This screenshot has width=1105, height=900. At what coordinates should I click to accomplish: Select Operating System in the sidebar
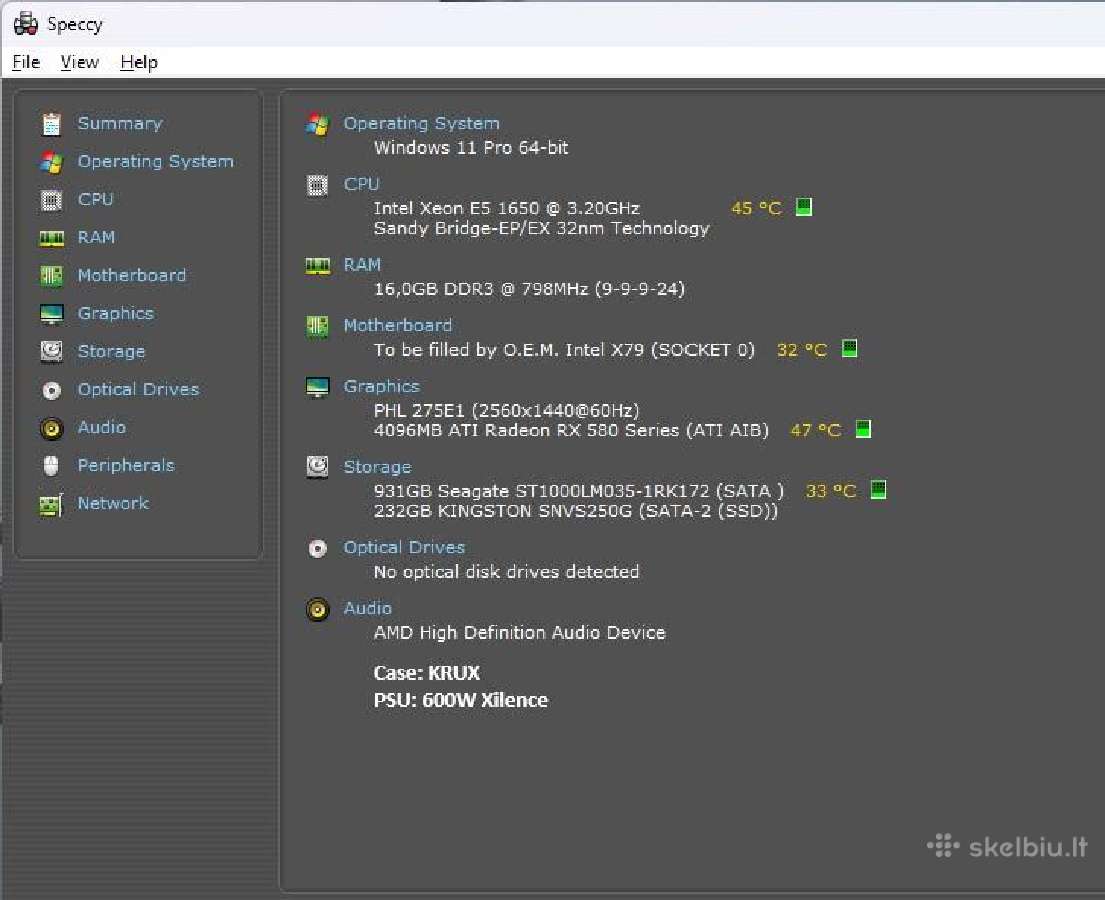tap(155, 161)
